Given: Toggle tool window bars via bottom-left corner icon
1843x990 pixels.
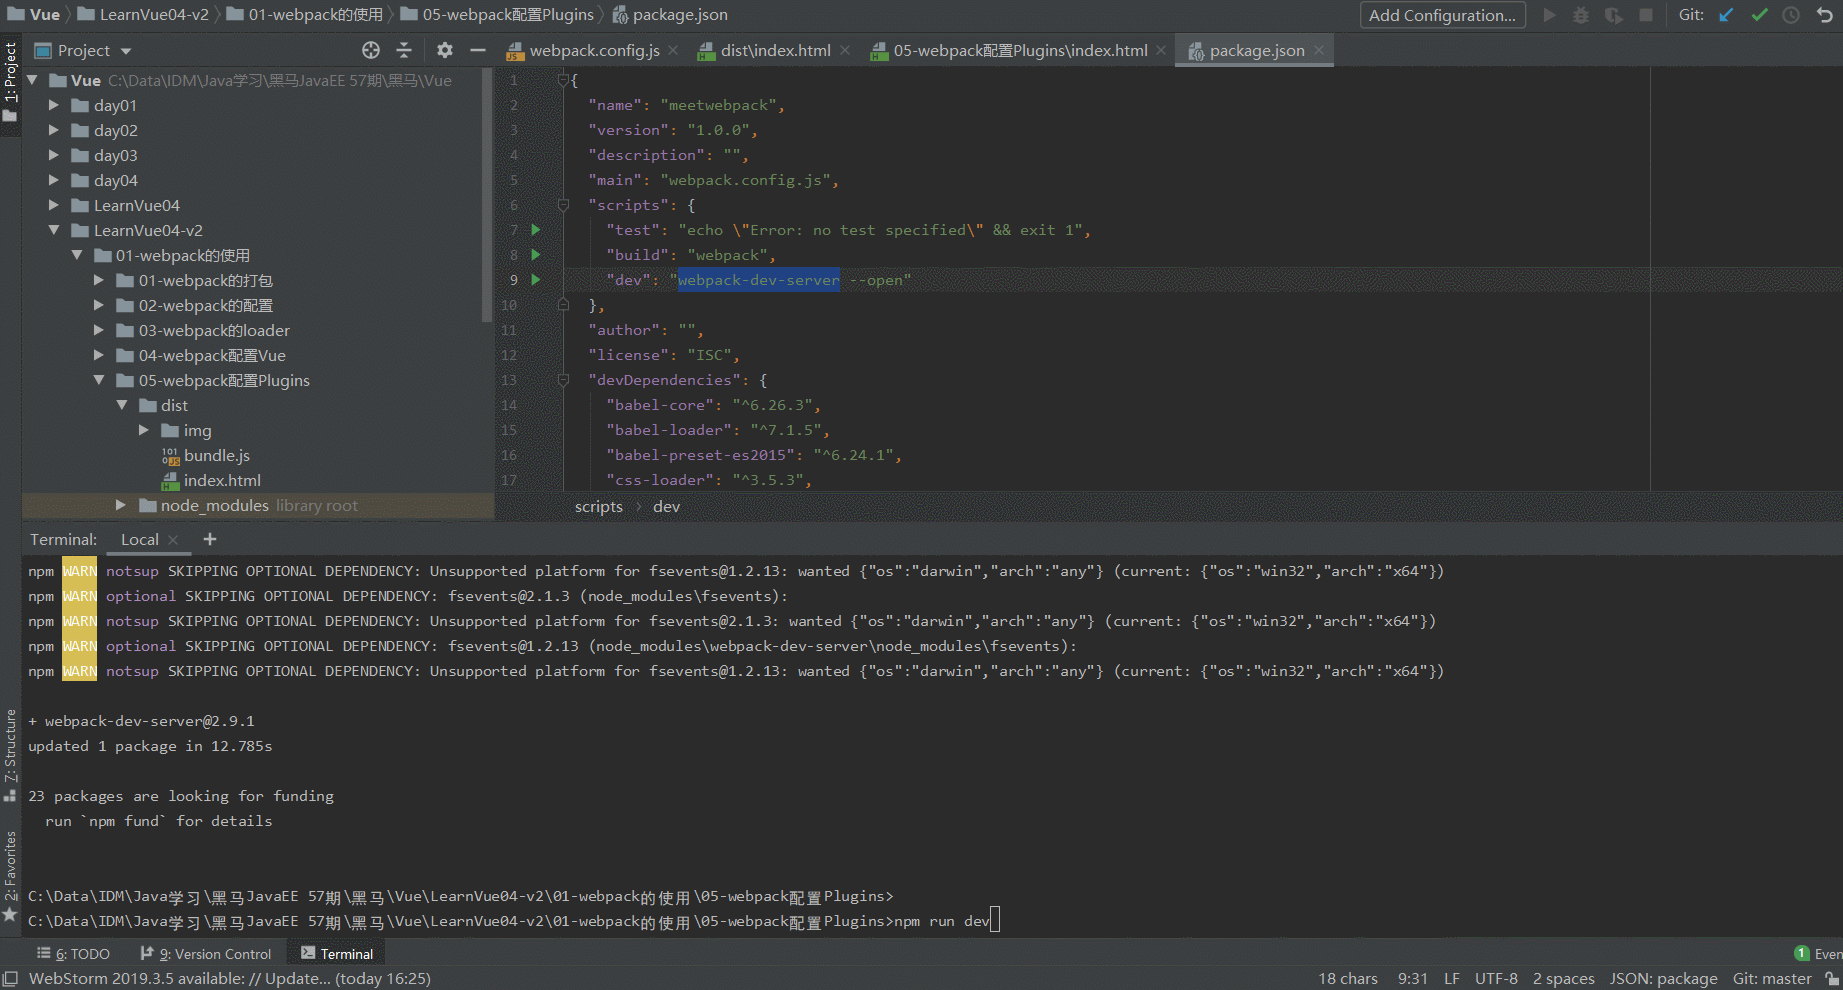Looking at the screenshot, I should tap(11, 979).
